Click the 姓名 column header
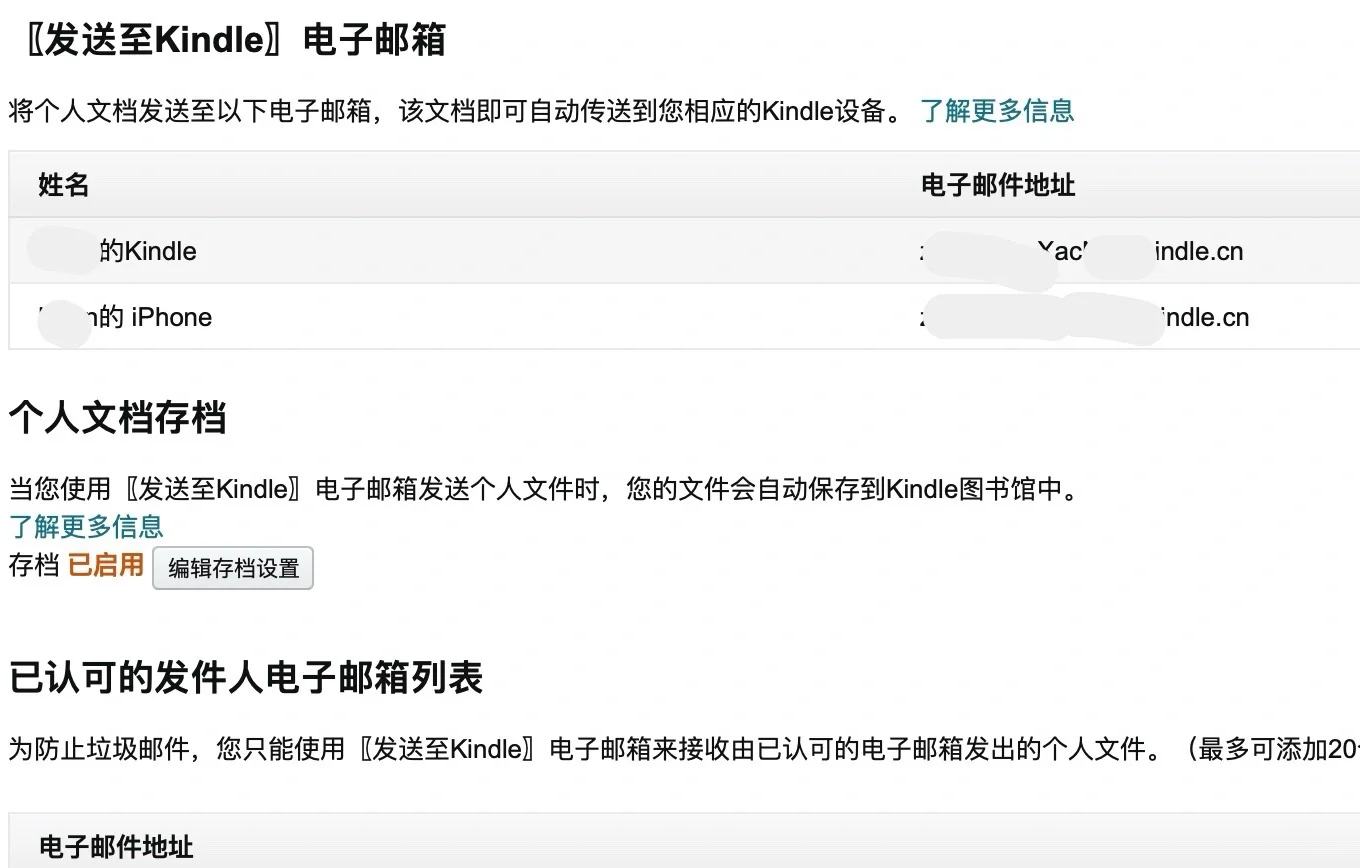The image size is (1360, 868). coord(64,185)
